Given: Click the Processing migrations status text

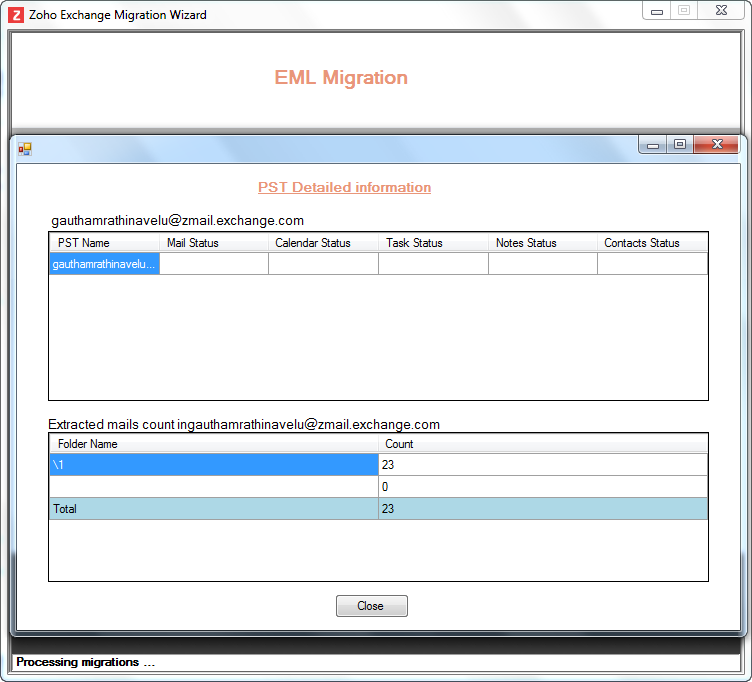Looking at the screenshot, I should [x=86, y=662].
